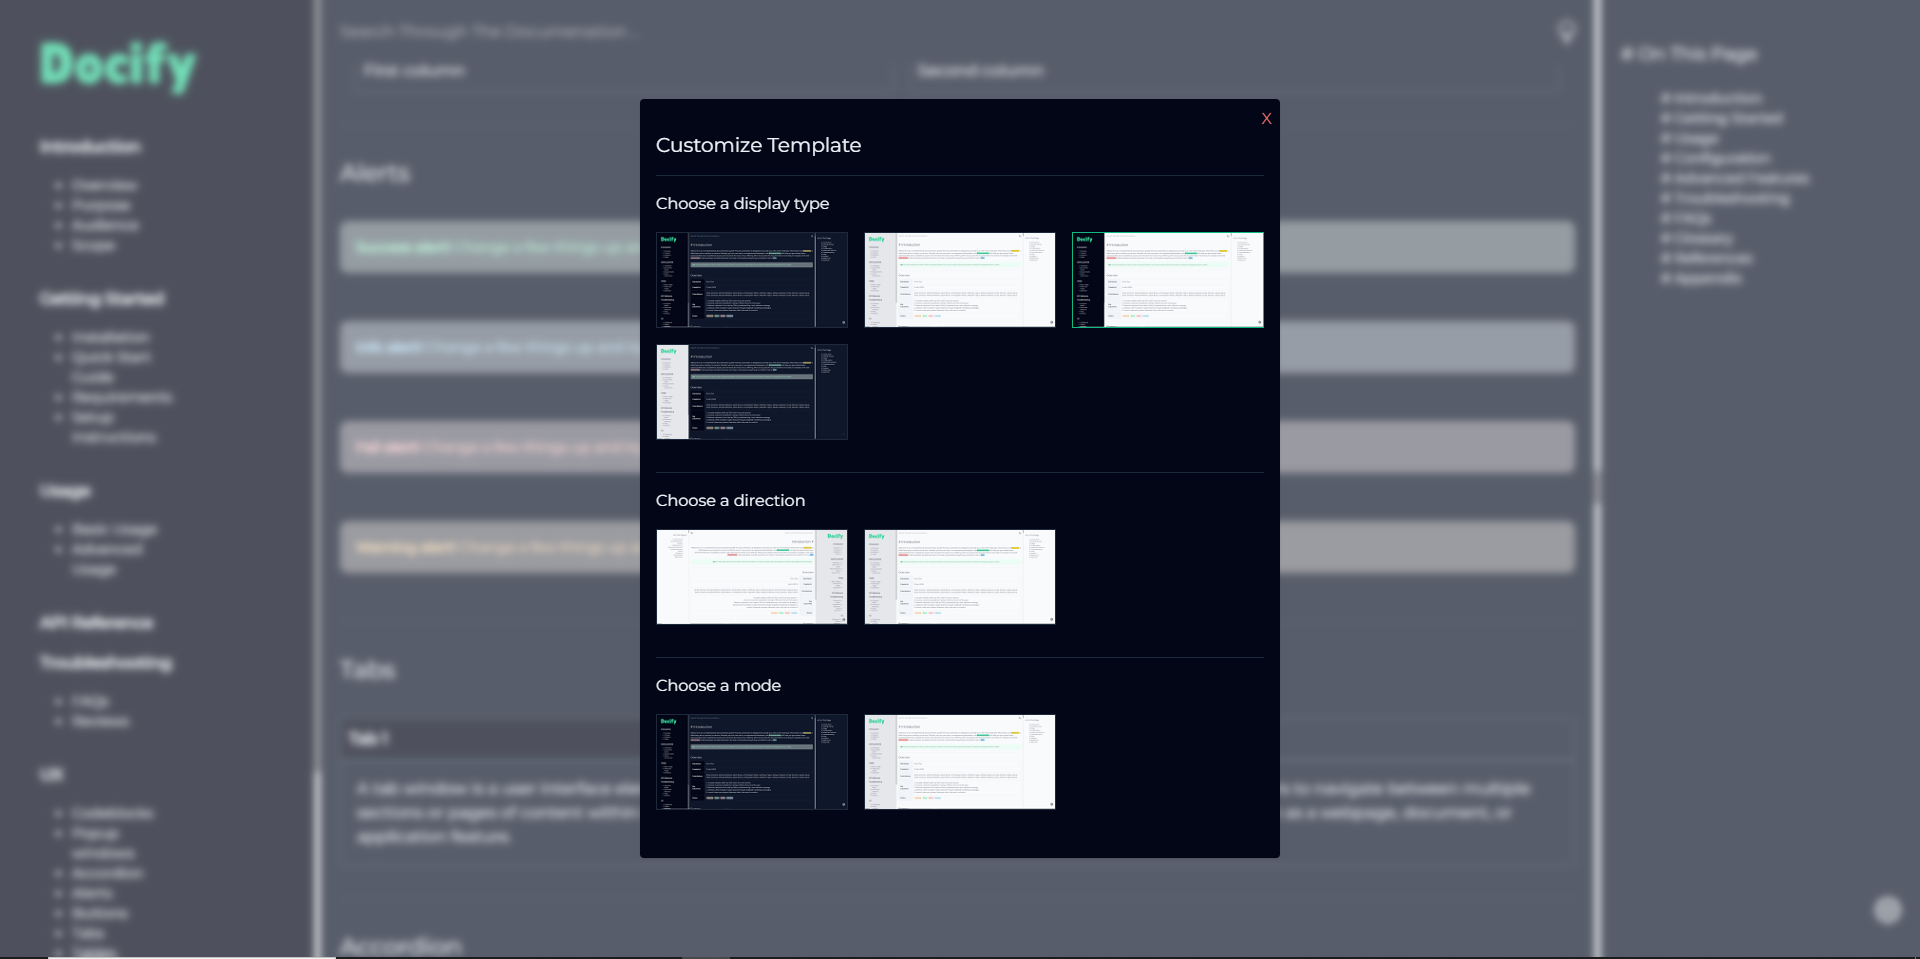Click the Docify logo in the sidebar
The width and height of the screenshot is (1920, 959).
(117, 65)
